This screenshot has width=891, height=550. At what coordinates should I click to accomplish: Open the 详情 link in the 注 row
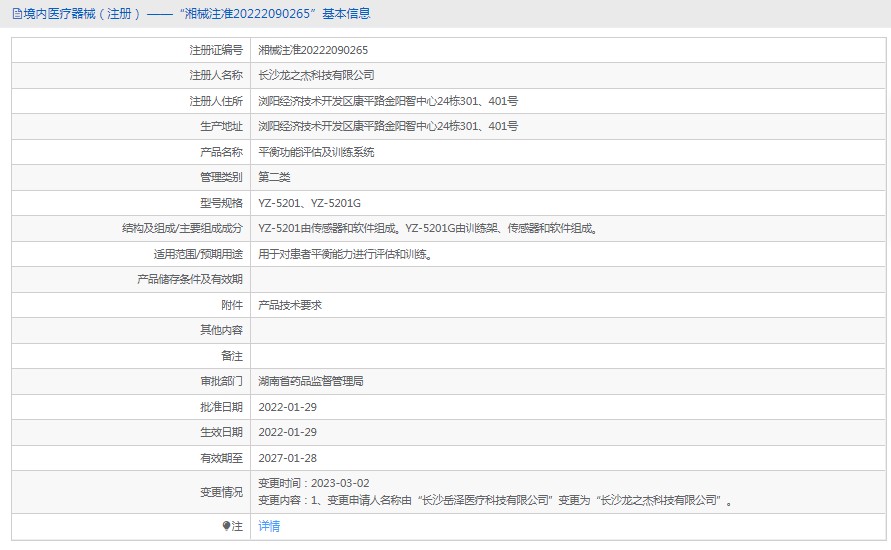point(269,526)
